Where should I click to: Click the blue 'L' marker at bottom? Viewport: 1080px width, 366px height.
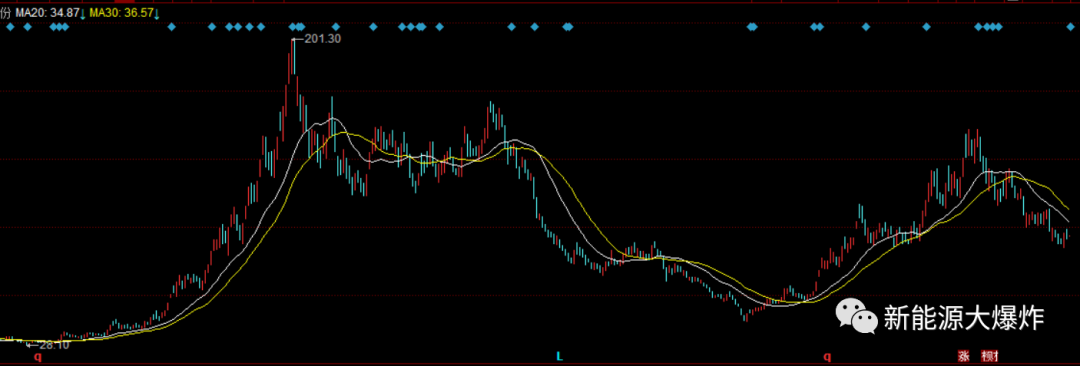[559, 356]
